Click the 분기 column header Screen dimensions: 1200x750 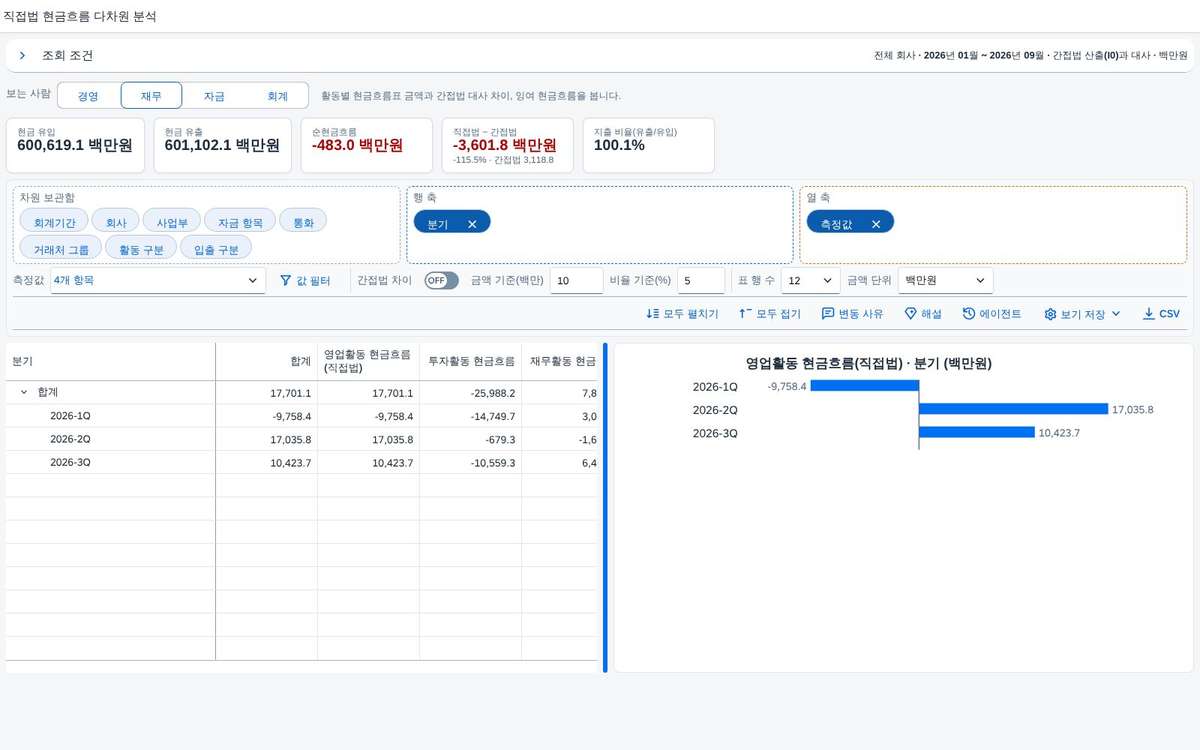point(111,361)
